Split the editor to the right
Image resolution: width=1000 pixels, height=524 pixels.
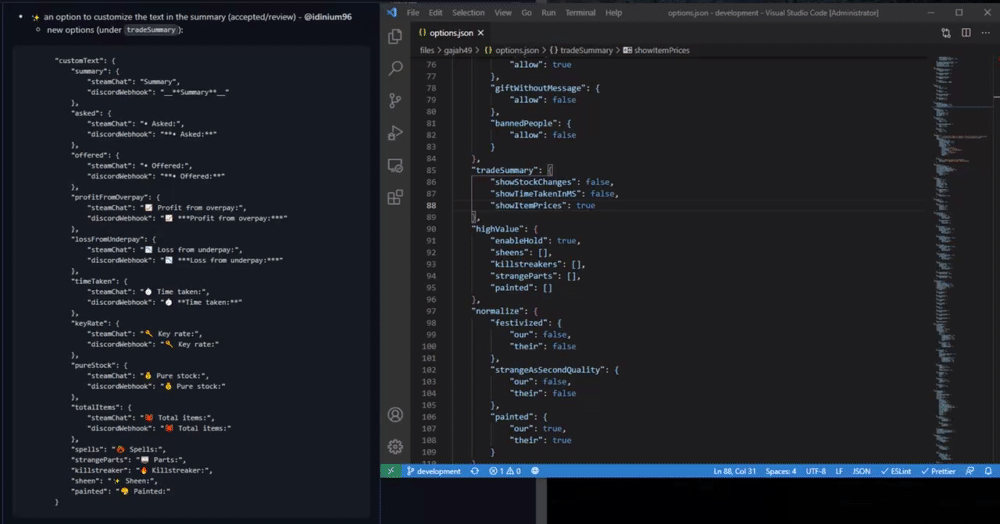[x=966, y=33]
